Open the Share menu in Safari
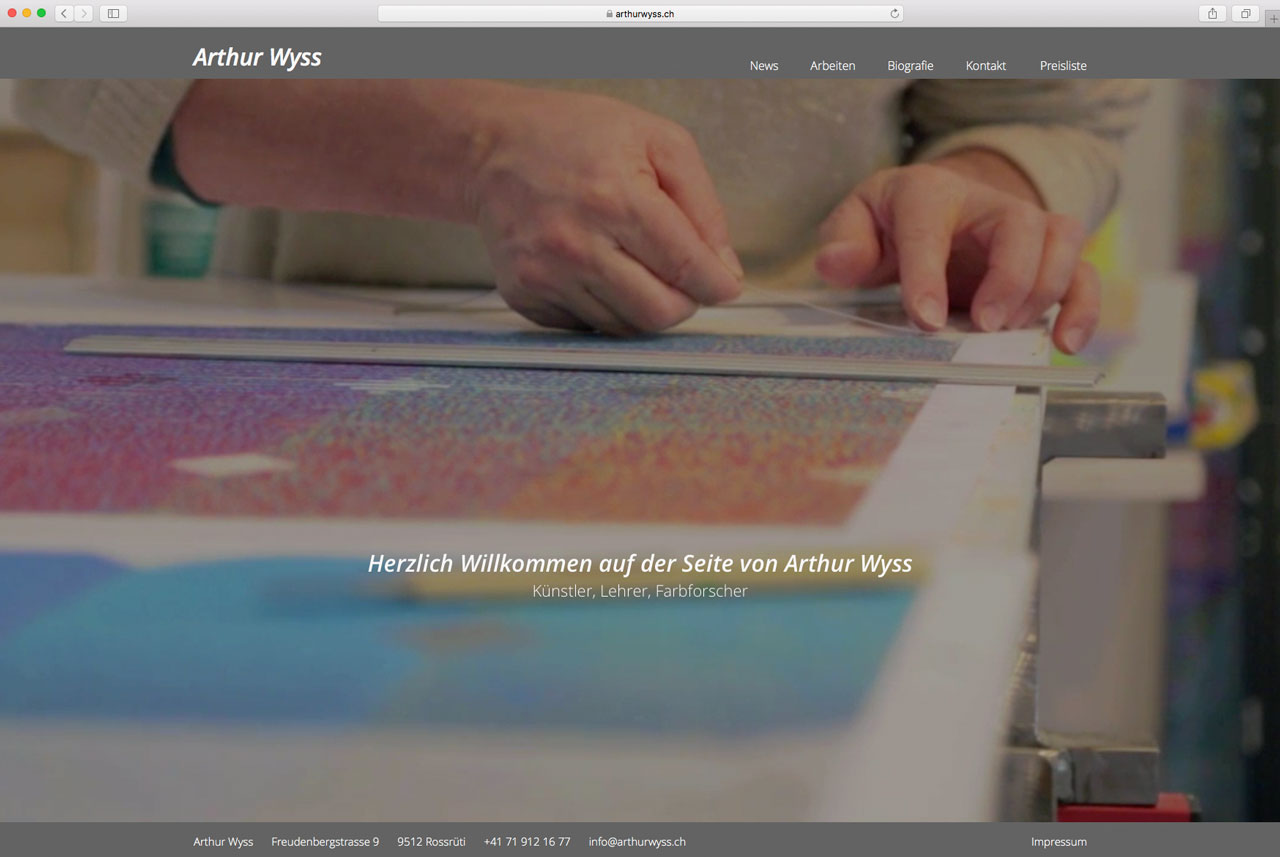The height and width of the screenshot is (857, 1280). (x=1212, y=13)
